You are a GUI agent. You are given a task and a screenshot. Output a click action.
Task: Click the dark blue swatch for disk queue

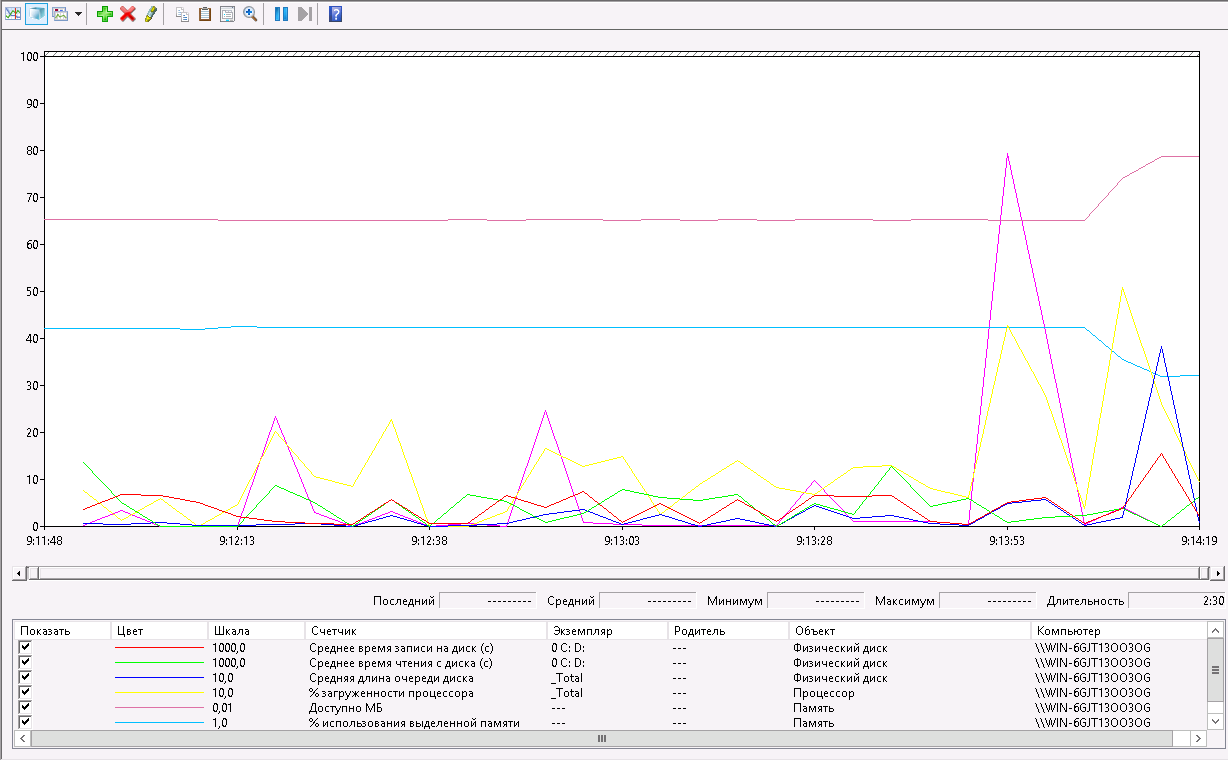pos(159,678)
